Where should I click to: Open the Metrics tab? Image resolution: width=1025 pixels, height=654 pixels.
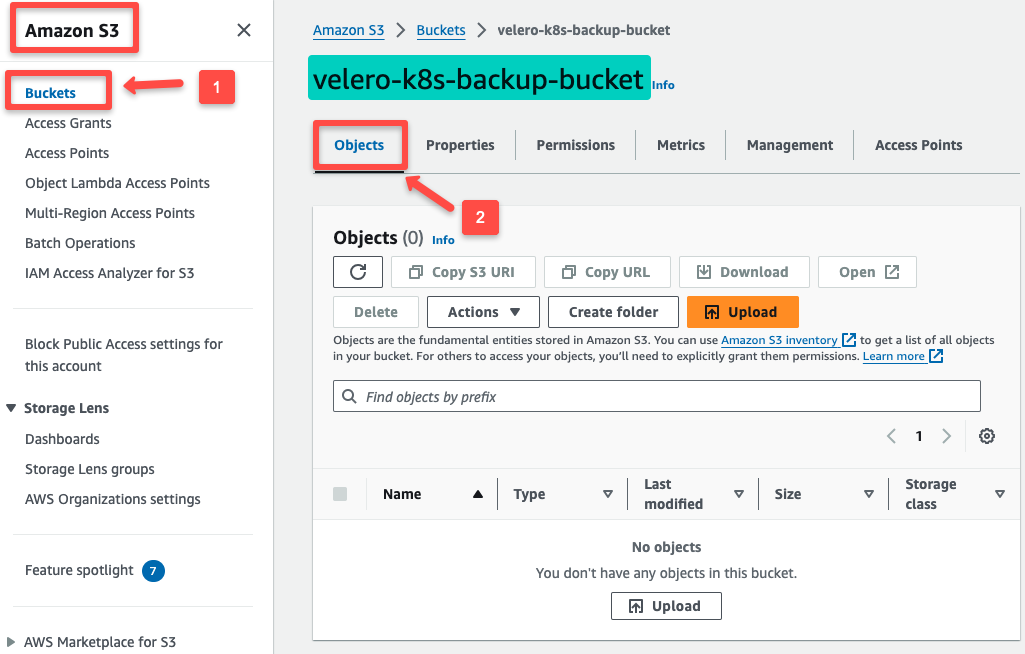680,145
